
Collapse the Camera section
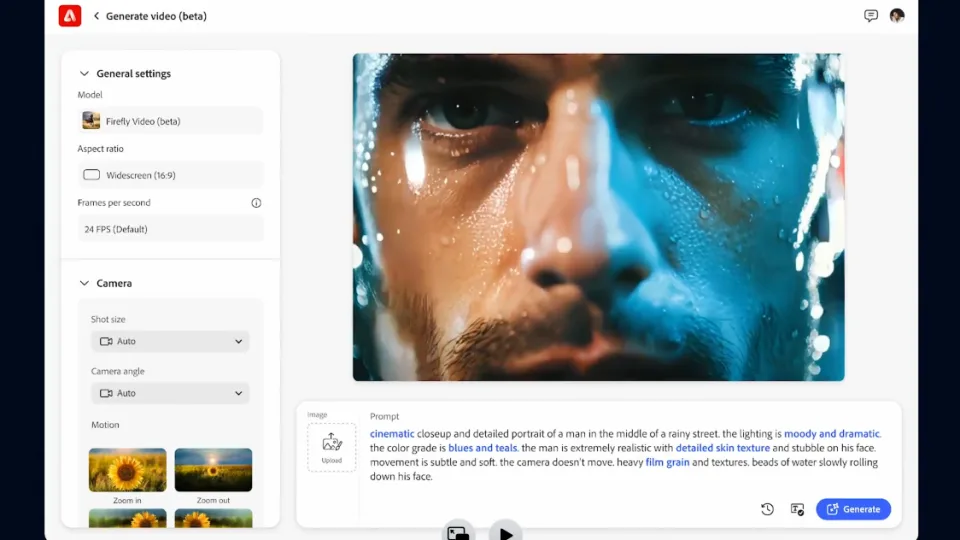tap(84, 284)
